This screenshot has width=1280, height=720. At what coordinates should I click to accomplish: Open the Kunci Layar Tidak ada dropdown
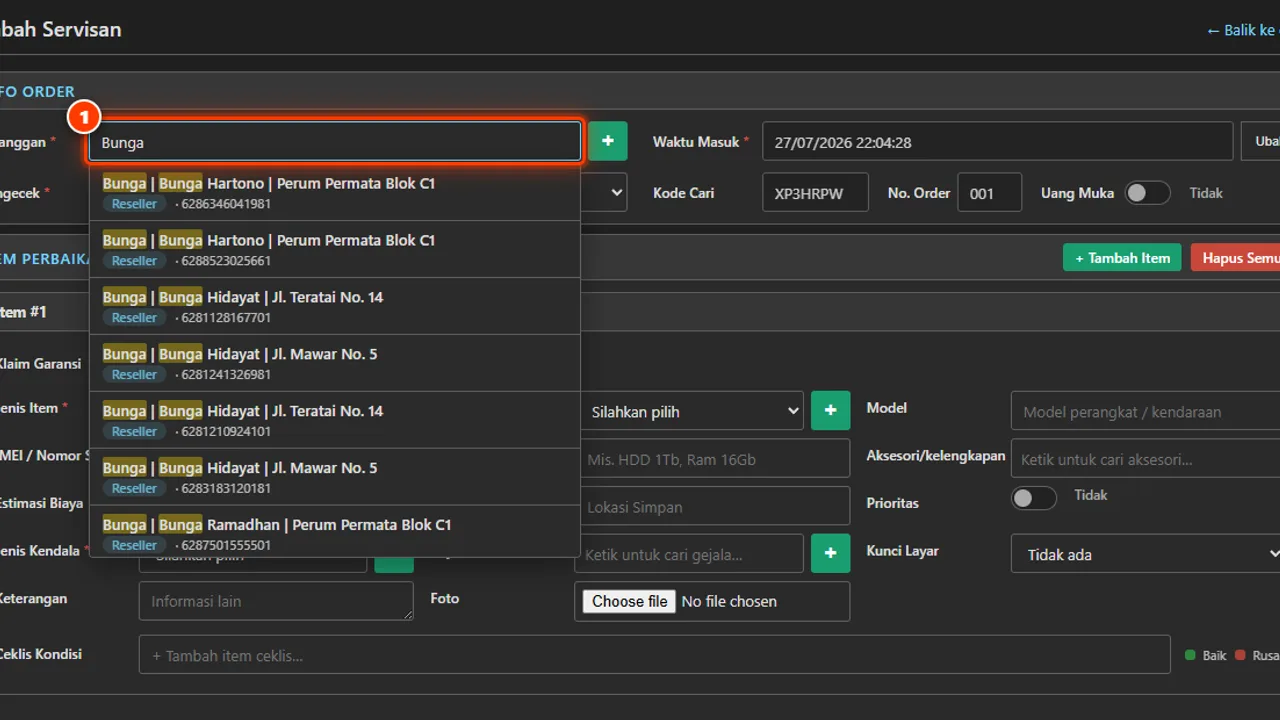[1146, 554]
